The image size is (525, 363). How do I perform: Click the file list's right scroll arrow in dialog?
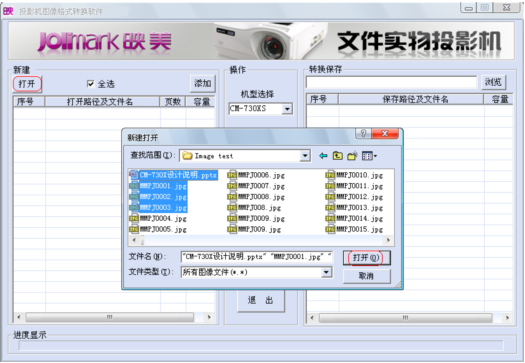click(x=388, y=240)
